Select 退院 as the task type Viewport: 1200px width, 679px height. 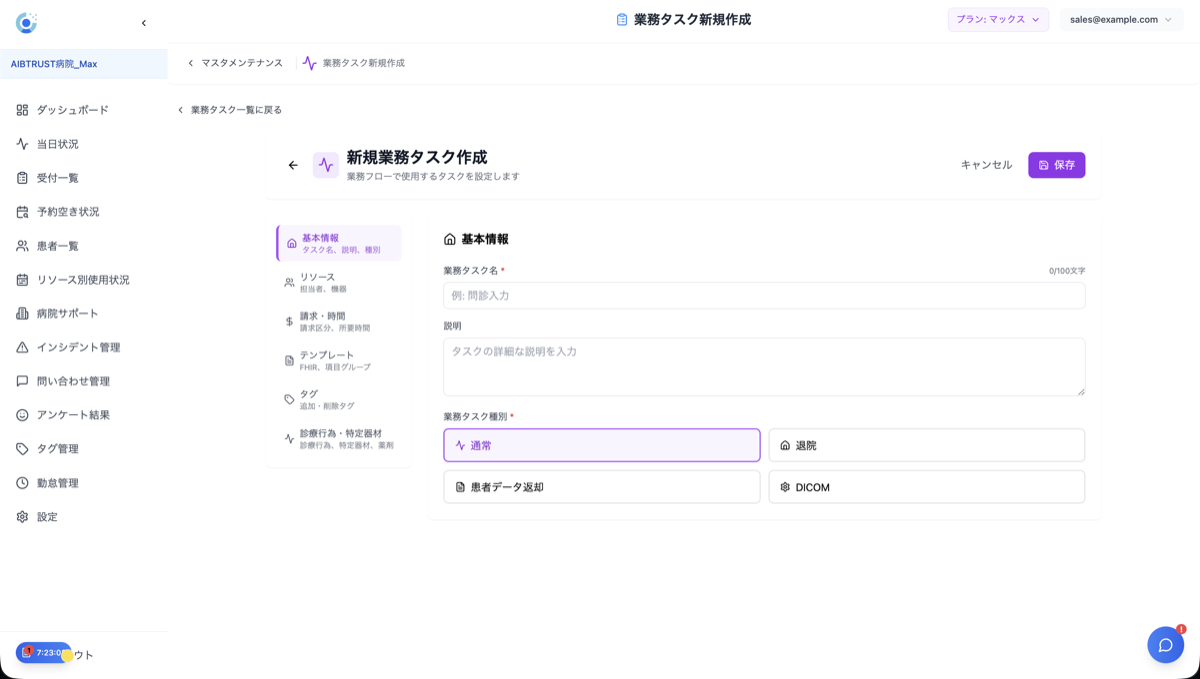pyautogui.click(x=926, y=444)
